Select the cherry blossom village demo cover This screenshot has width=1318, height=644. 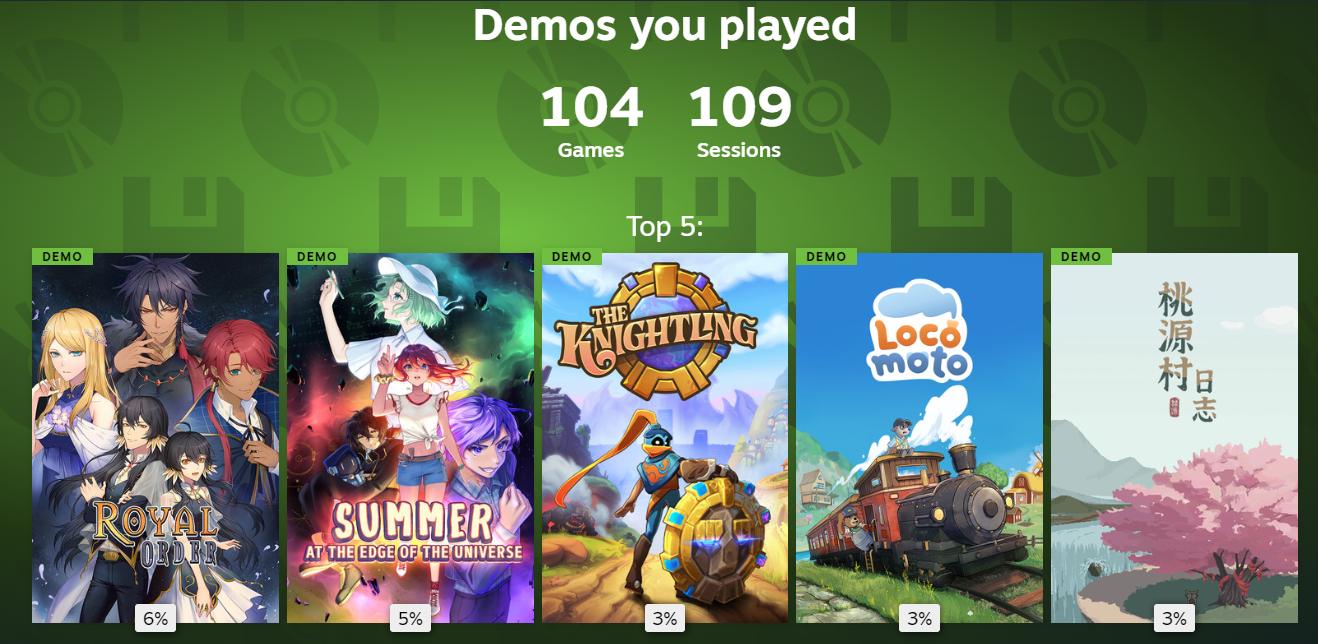pyautogui.click(x=1174, y=438)
